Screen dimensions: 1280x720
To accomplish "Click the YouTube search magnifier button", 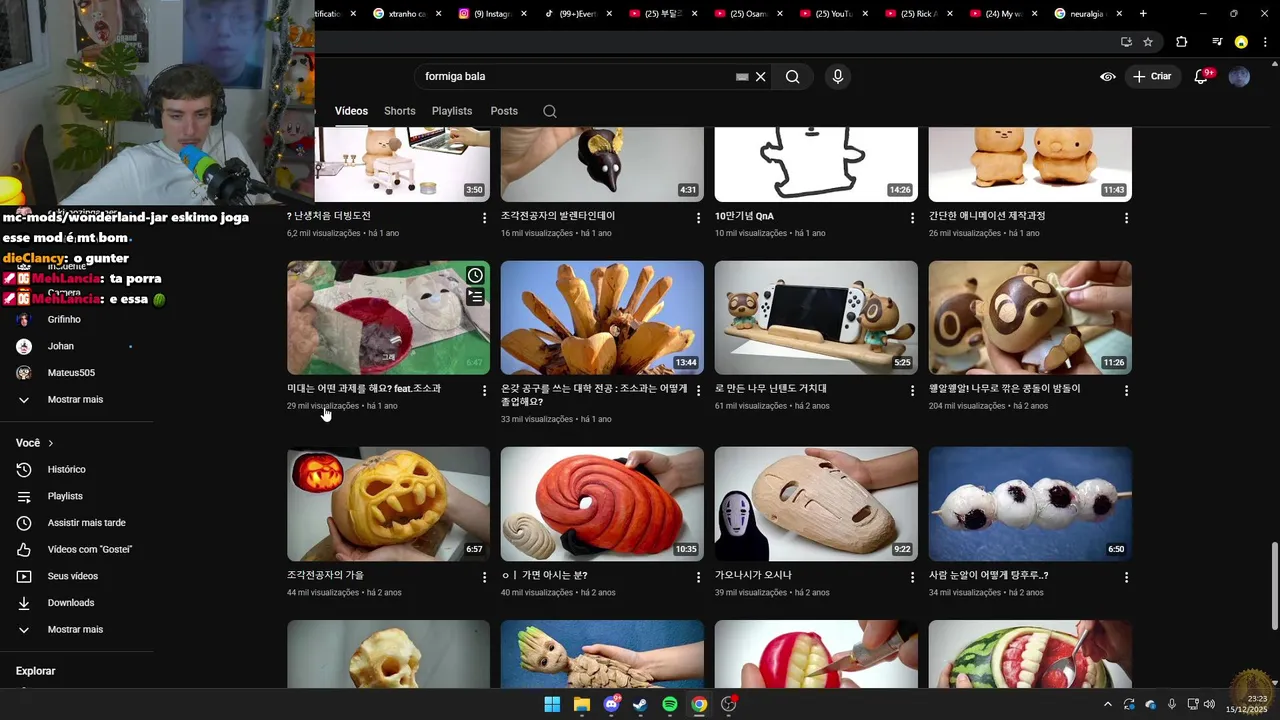I will (x=792, y=76).
